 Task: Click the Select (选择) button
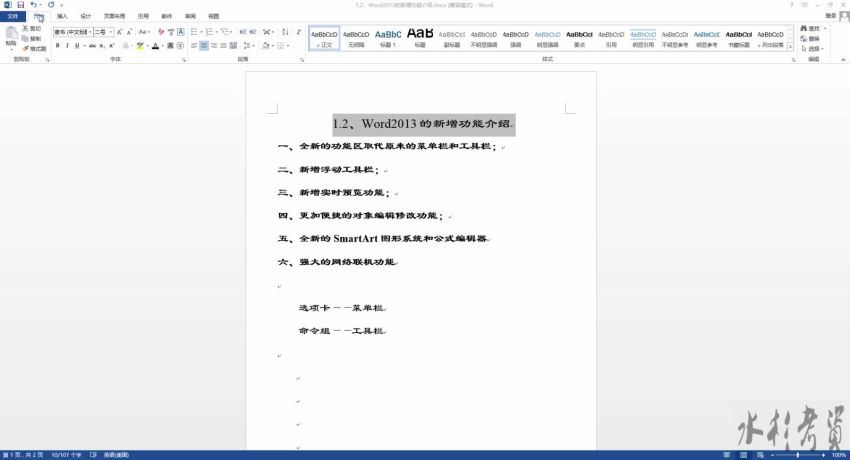[x=812, y=49]
